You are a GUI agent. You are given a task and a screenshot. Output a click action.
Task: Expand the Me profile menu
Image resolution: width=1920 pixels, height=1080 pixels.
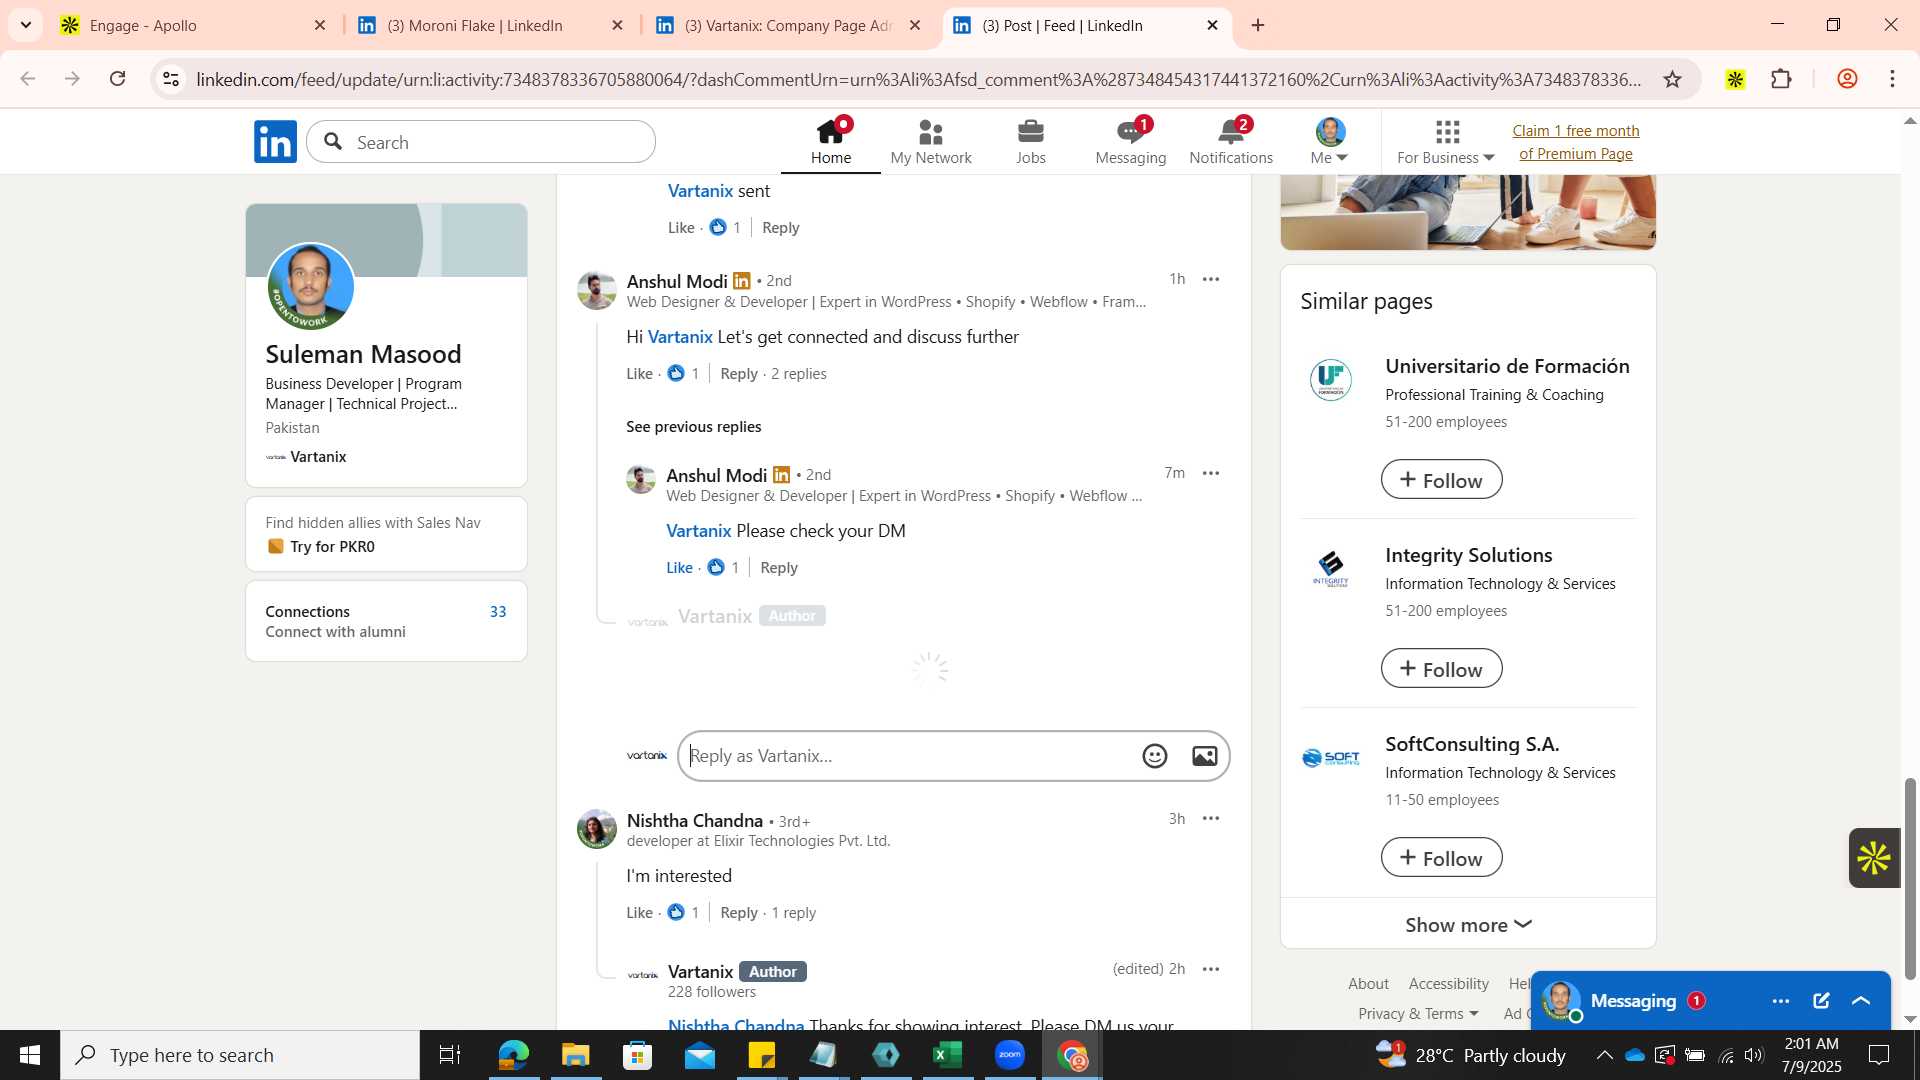coord(1330,142)
